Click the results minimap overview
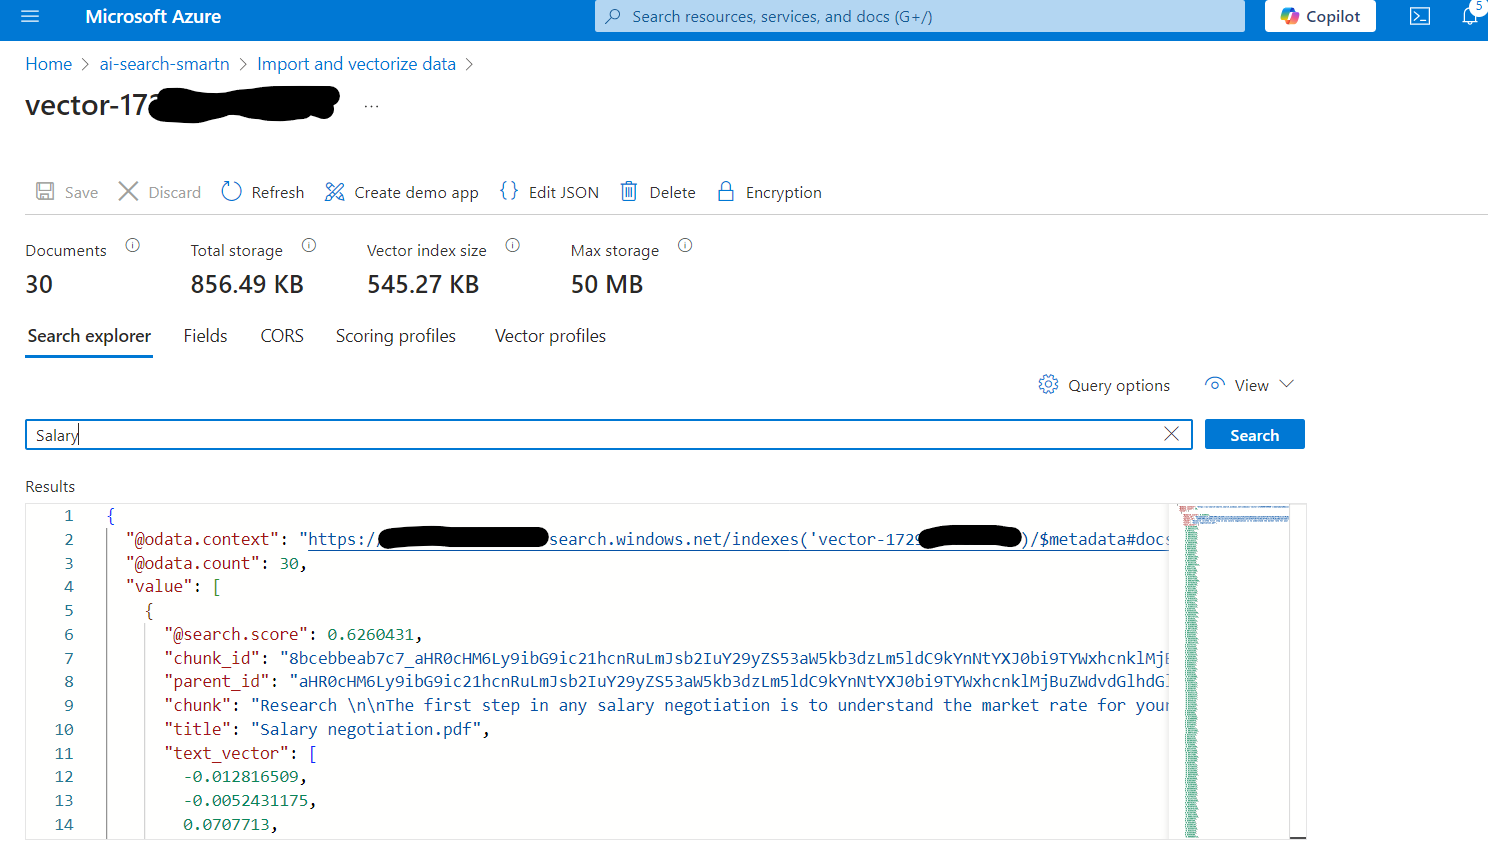Image resolution: width=1488 pixels, height=856 pixels. [1237, 670]
